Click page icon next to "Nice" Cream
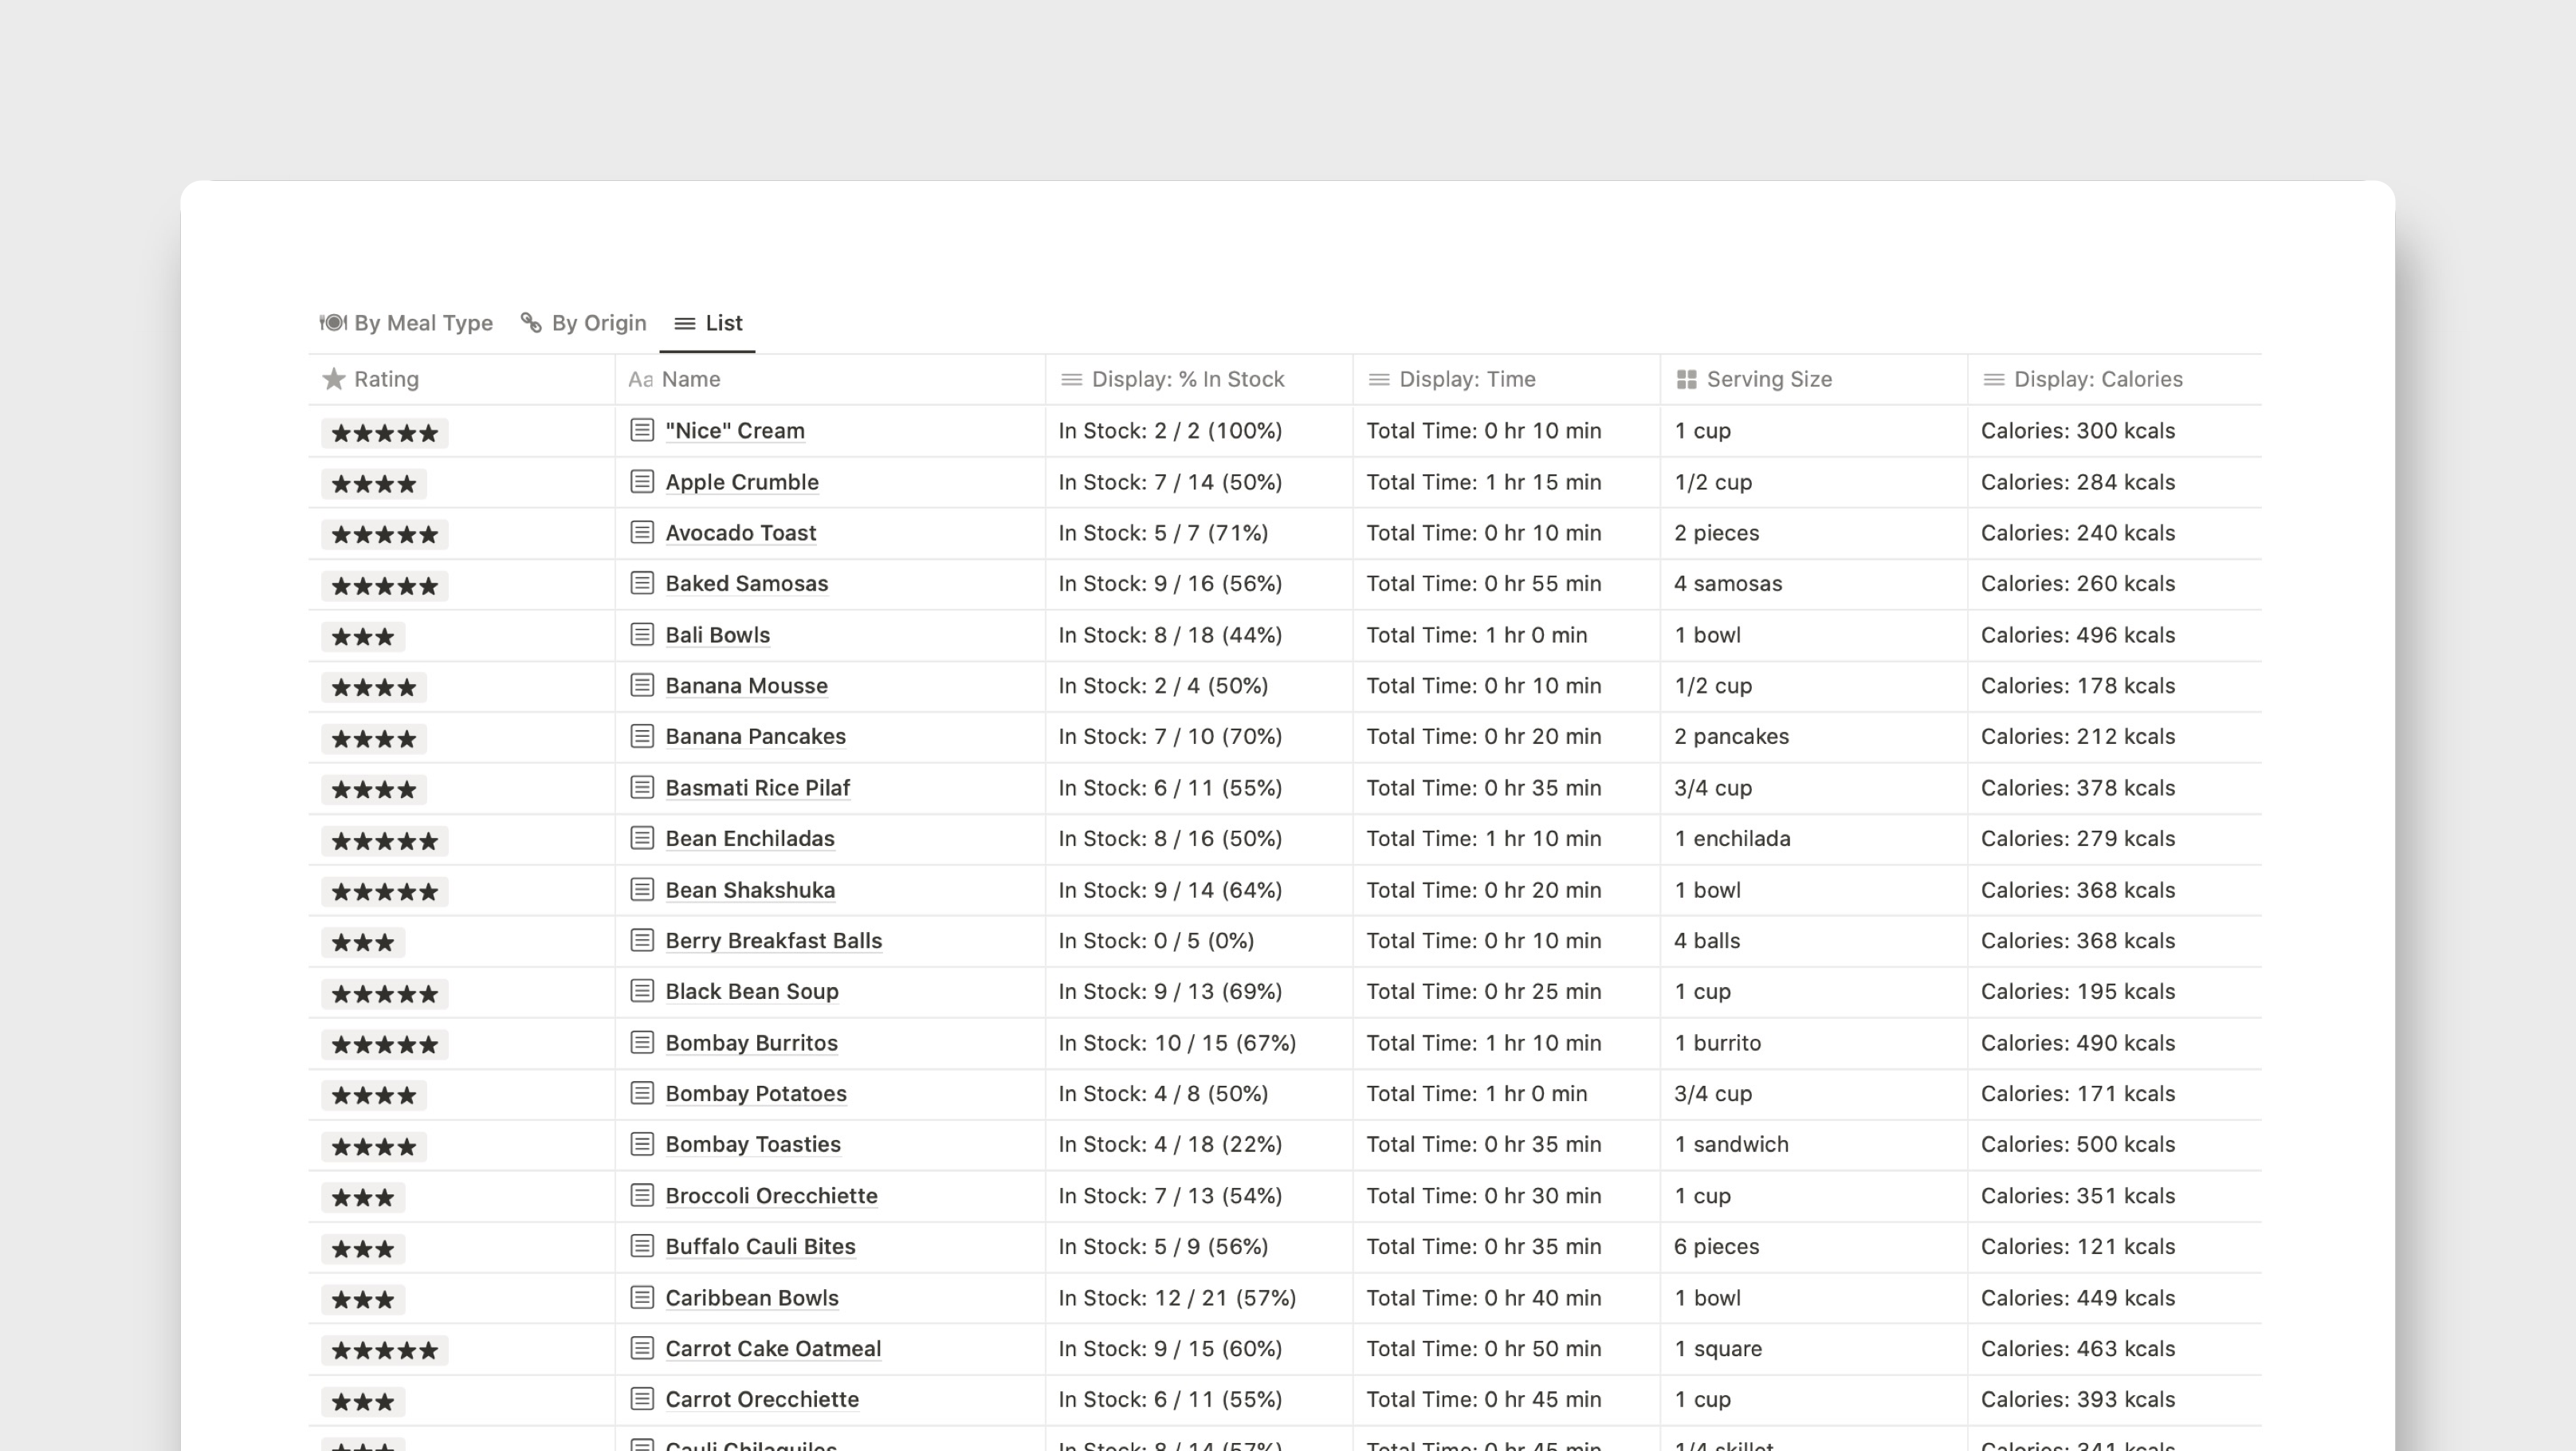The width and height of the screenshot is (2576, 1451). (642, 430)
